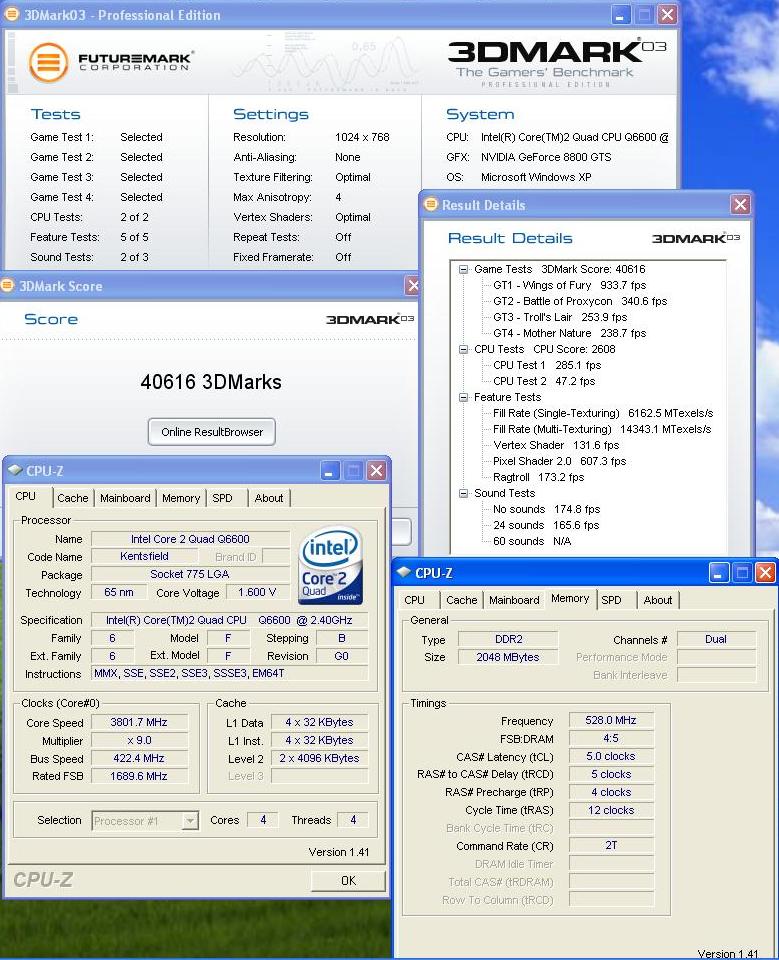Screen dimensions: 779x960
Task: Click the Multiplier x 9.0 field
Action: point(139,740)
